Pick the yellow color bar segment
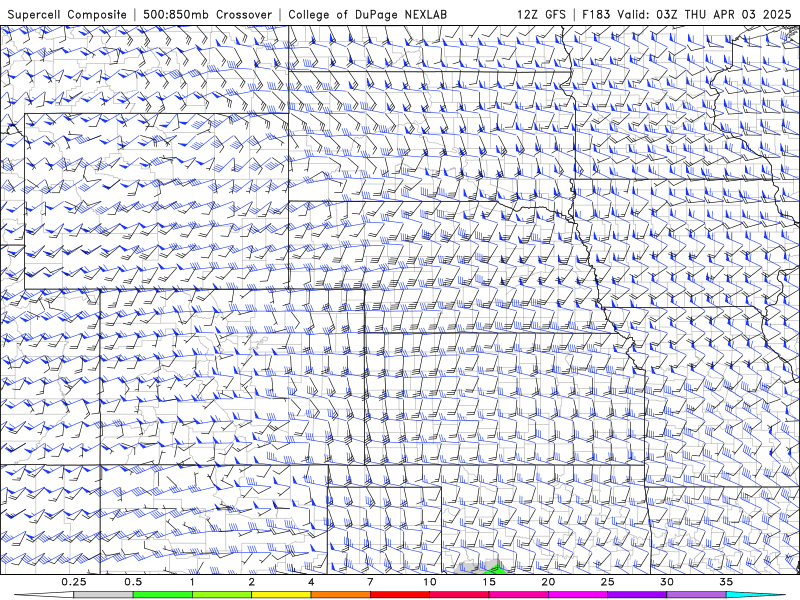This screenshot has height=600, width=800. point(281,595)
